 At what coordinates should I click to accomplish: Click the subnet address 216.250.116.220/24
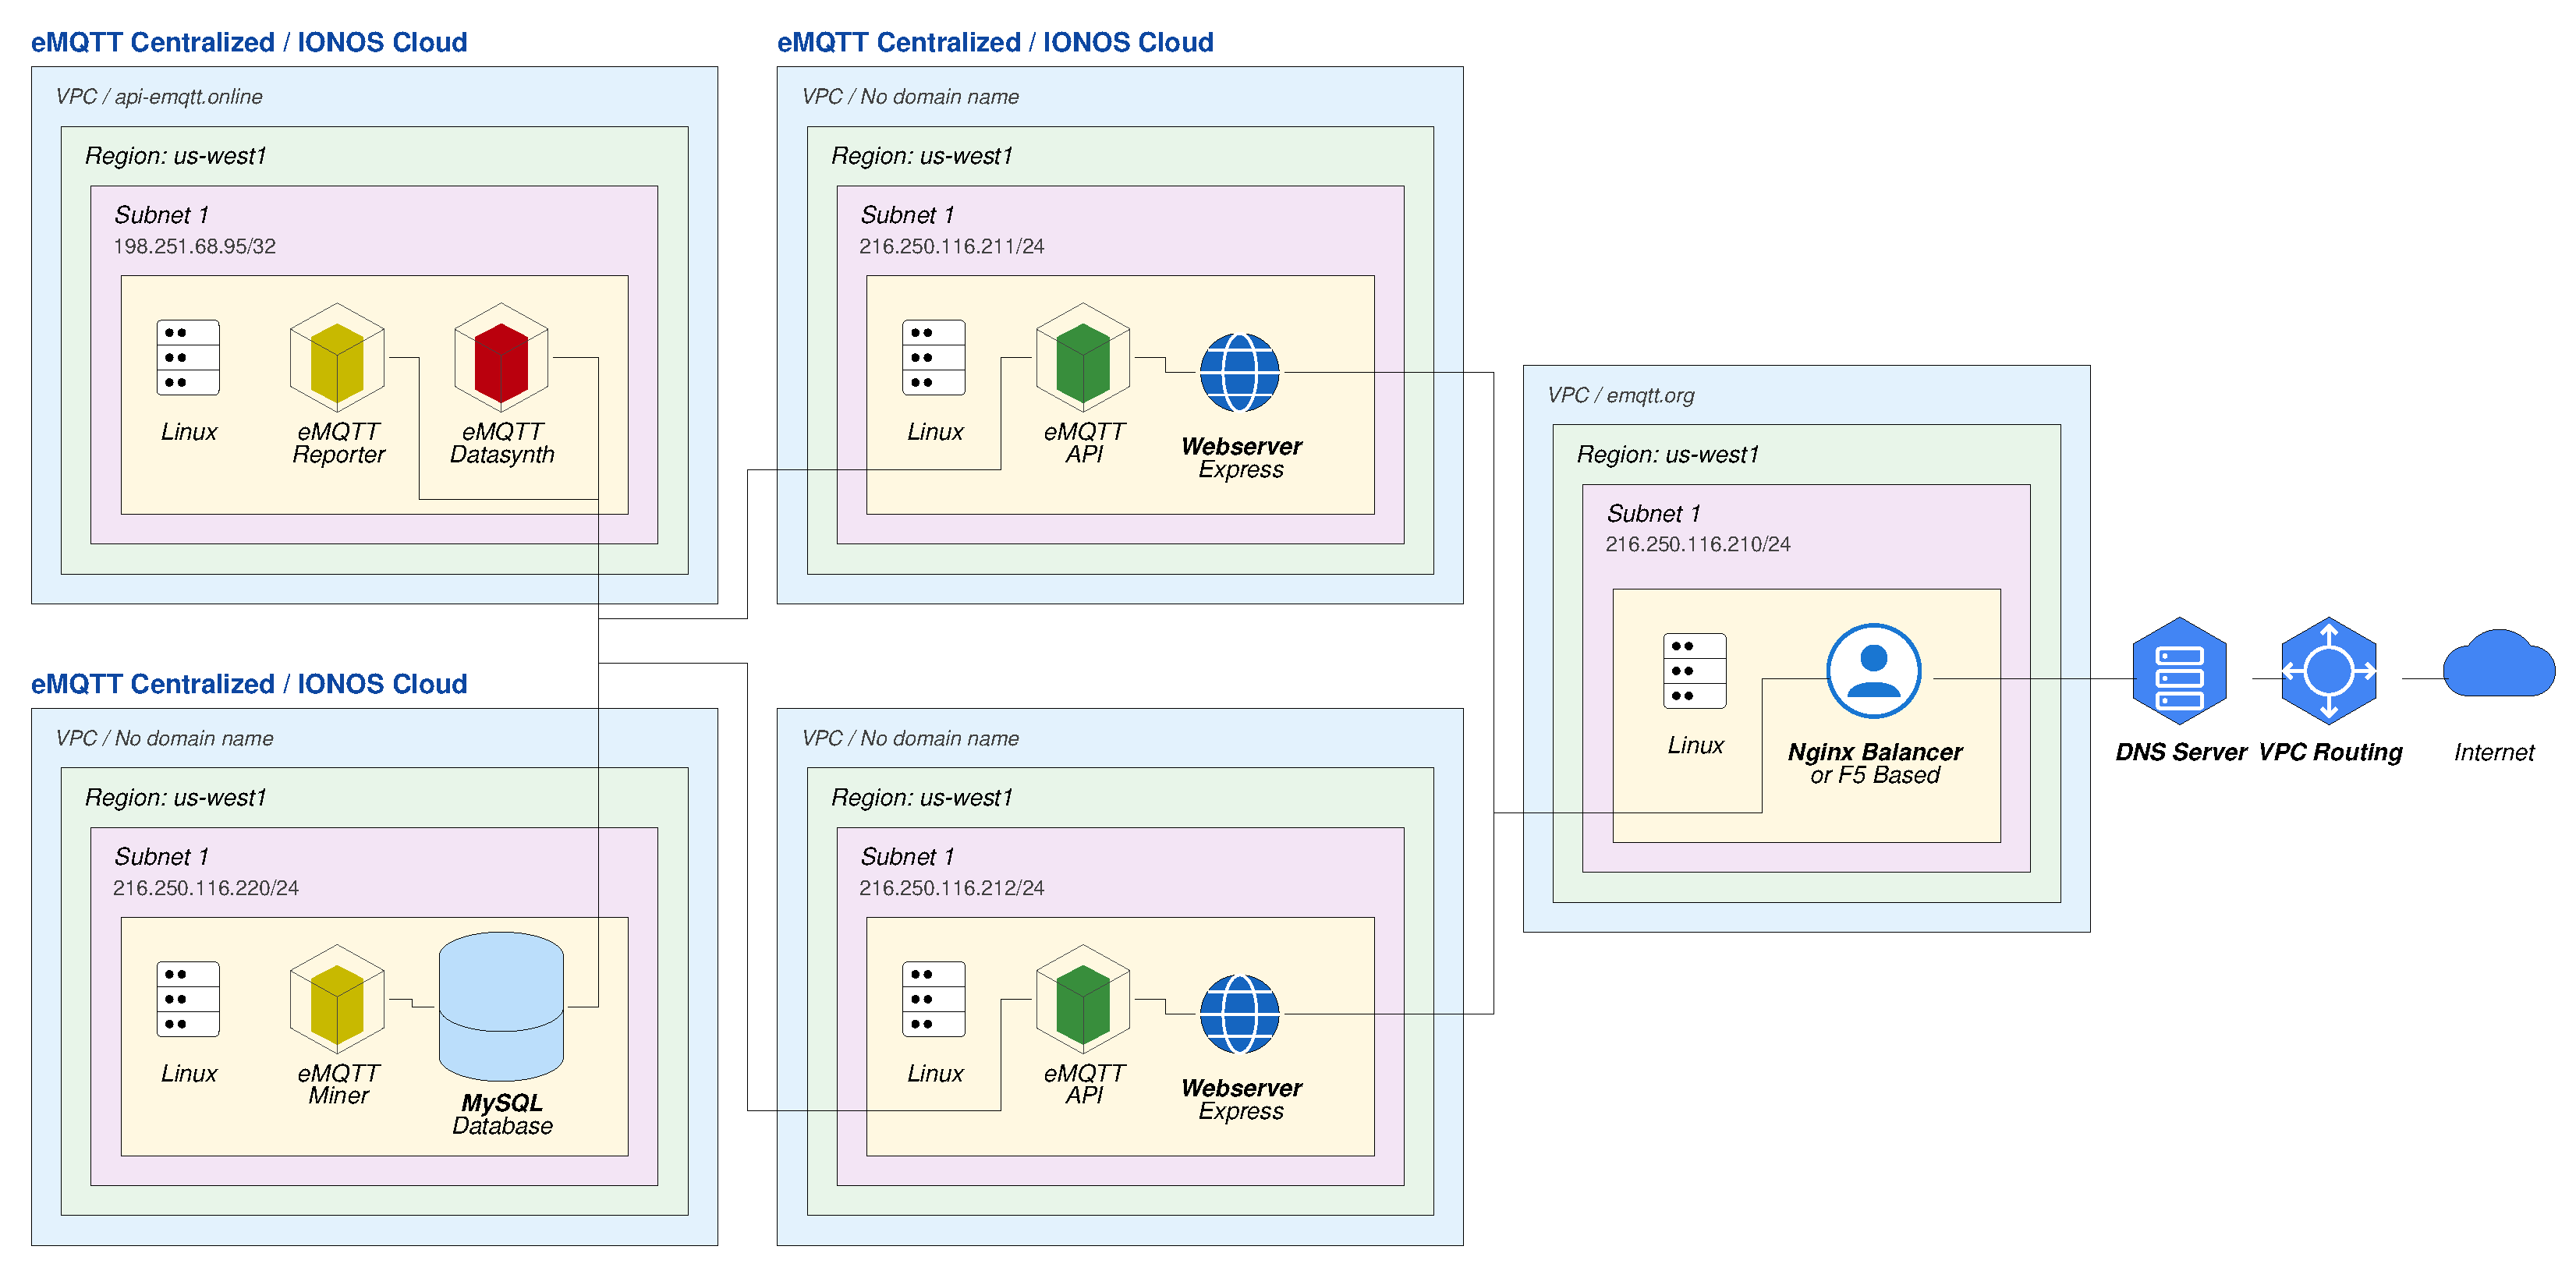(x=205, y=888)
